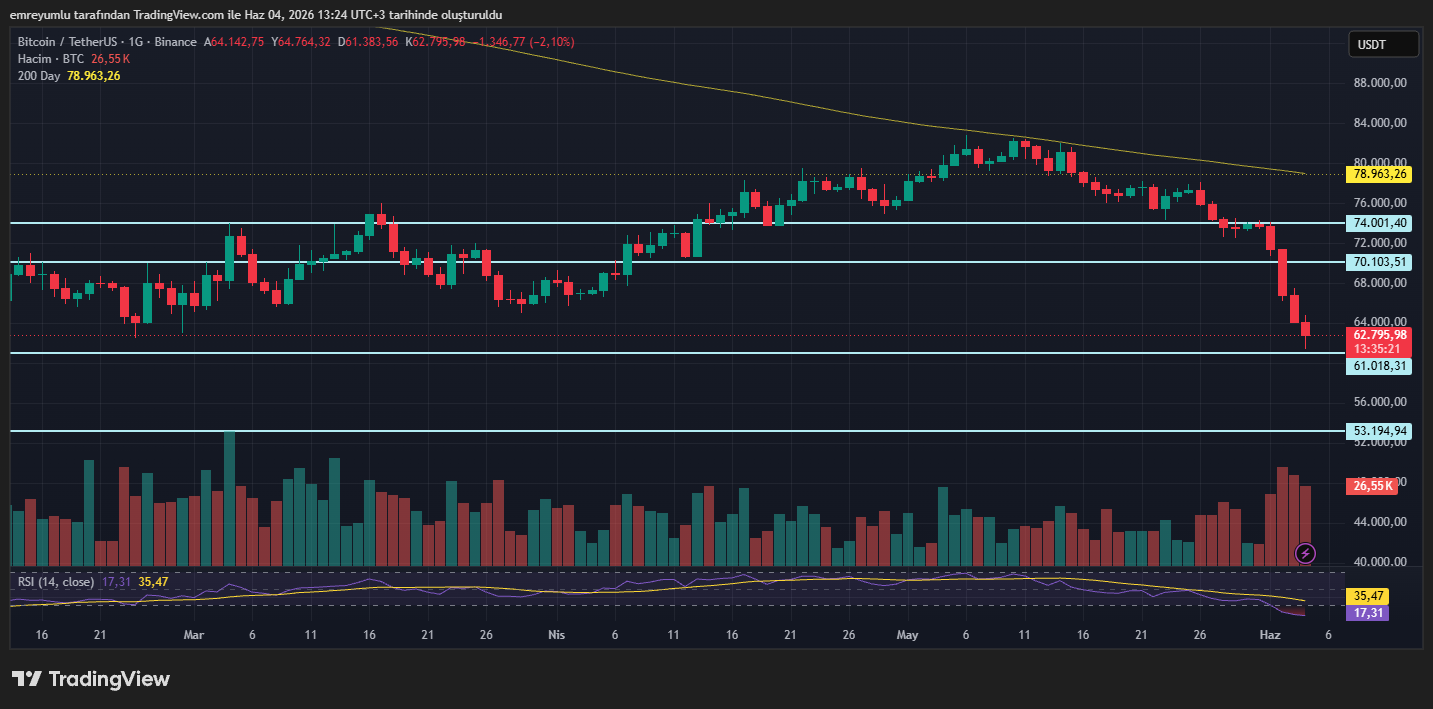Click the 'May' label on the time axis
This screenshot has width=1433, height=709.
coord(908,635)
